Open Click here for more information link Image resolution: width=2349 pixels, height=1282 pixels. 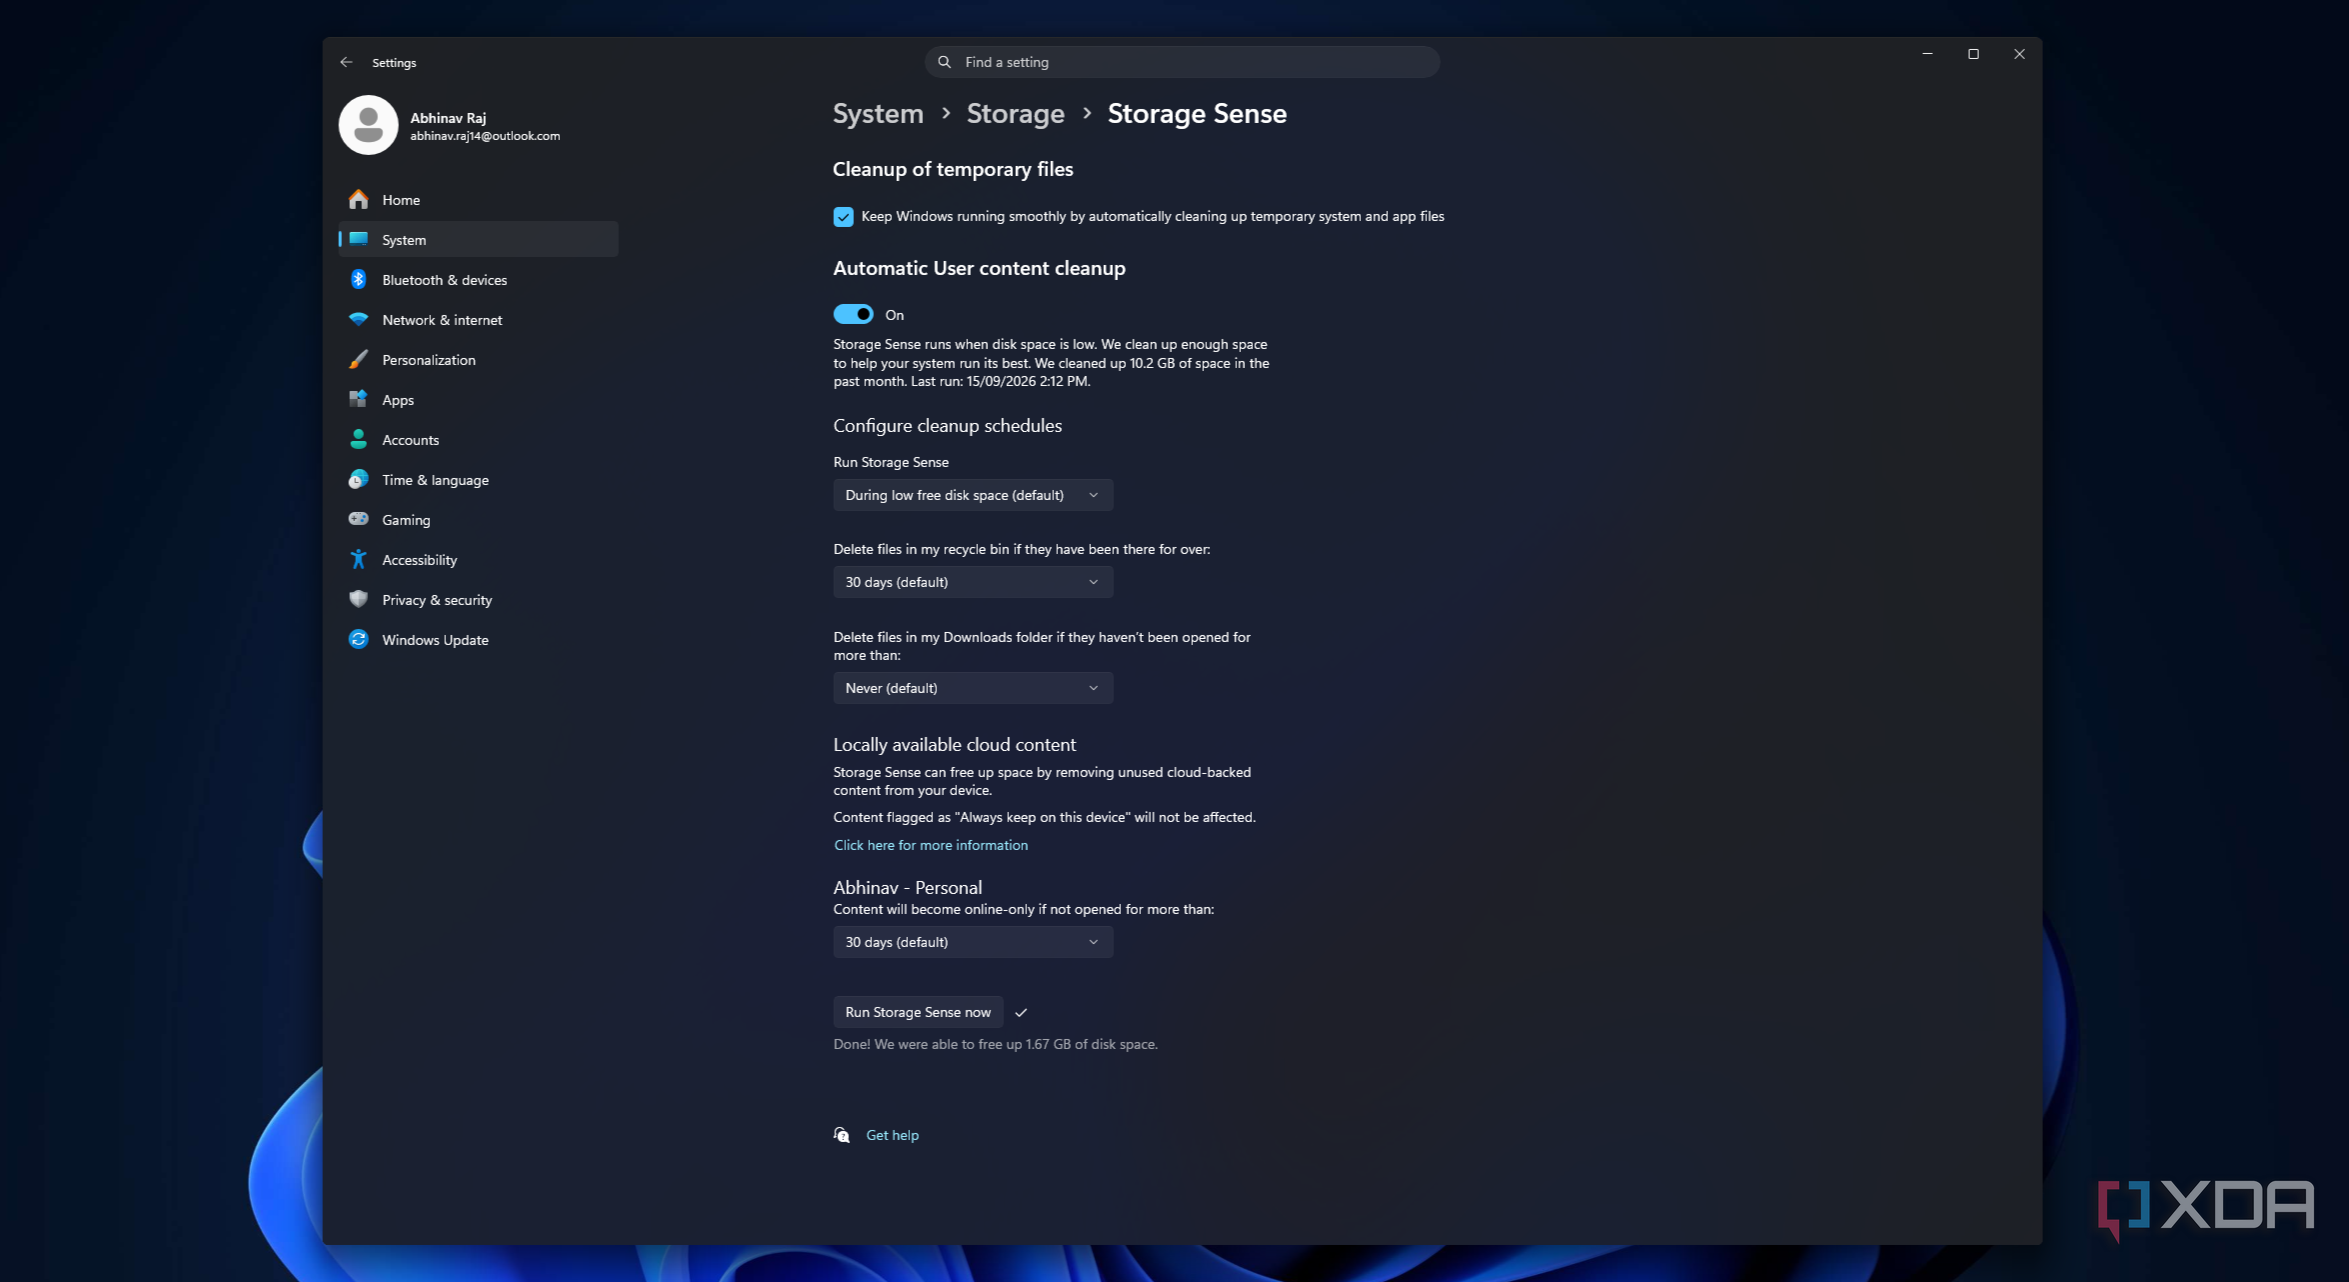tap(931, 845)
